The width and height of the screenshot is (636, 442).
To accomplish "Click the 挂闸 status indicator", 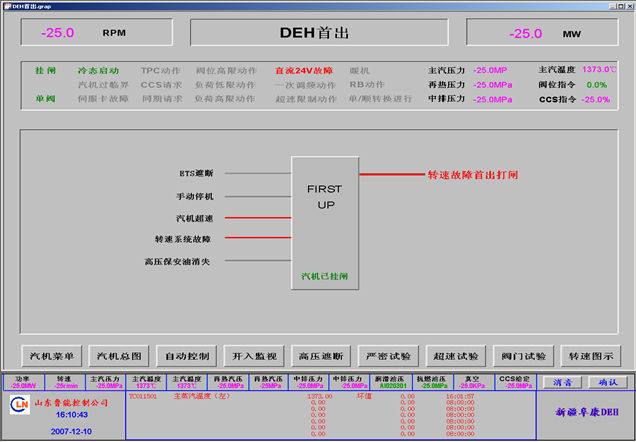I will click(x=45, y=71).
